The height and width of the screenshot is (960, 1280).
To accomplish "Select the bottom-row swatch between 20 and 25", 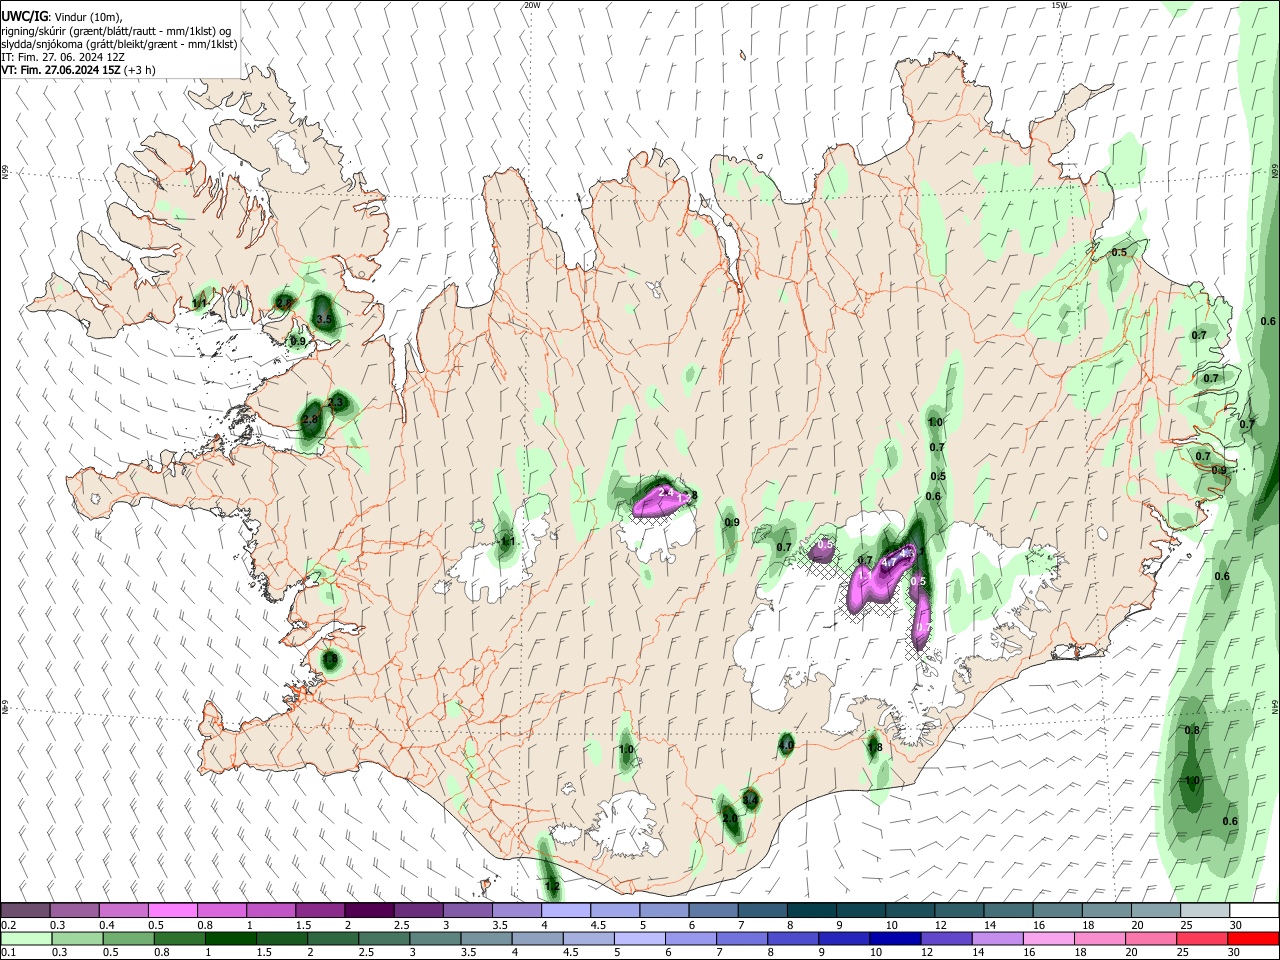I will 1149,939.
